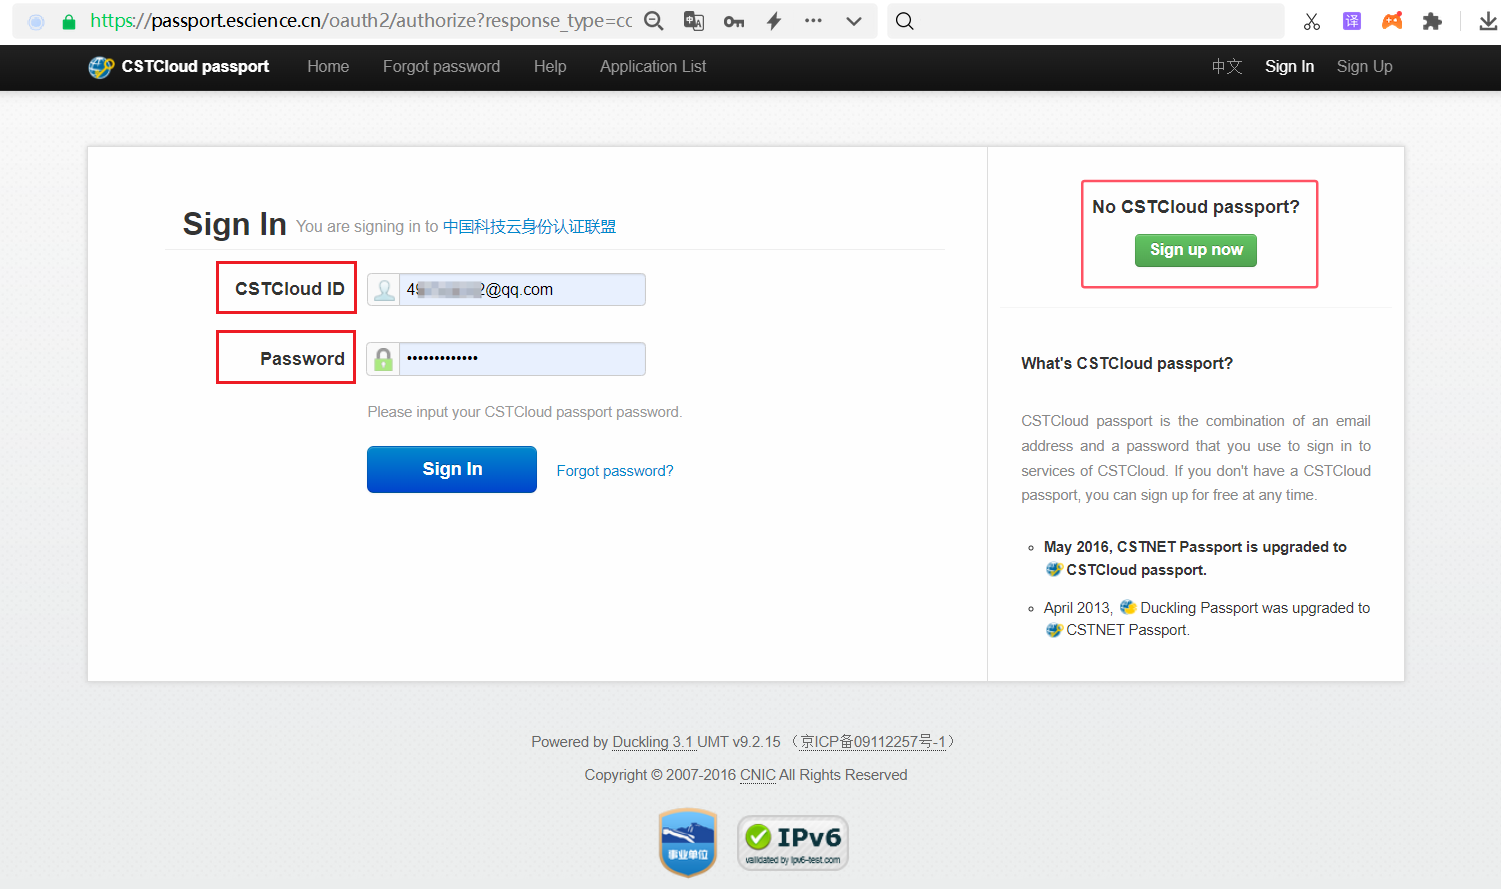Viewport: 1501px width, 889px height.
Task: Click the CSTCloud passport globe logo icon
Action: [x=101, y=67]
